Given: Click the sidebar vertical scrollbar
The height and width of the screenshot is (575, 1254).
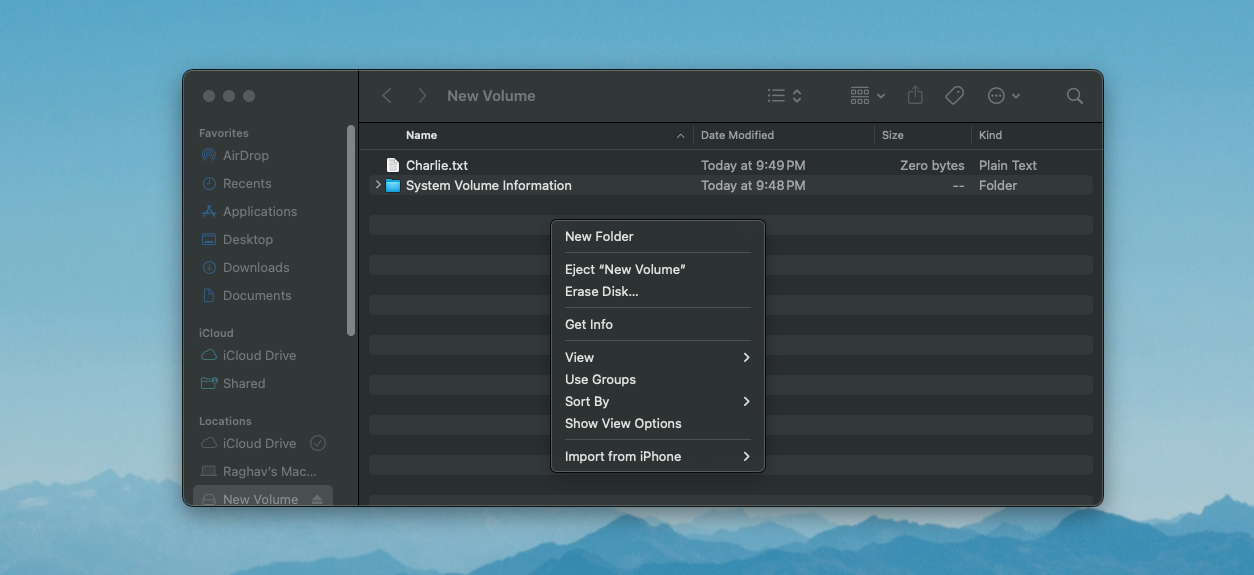Looking at the screenshot, I should pos(350,230).
